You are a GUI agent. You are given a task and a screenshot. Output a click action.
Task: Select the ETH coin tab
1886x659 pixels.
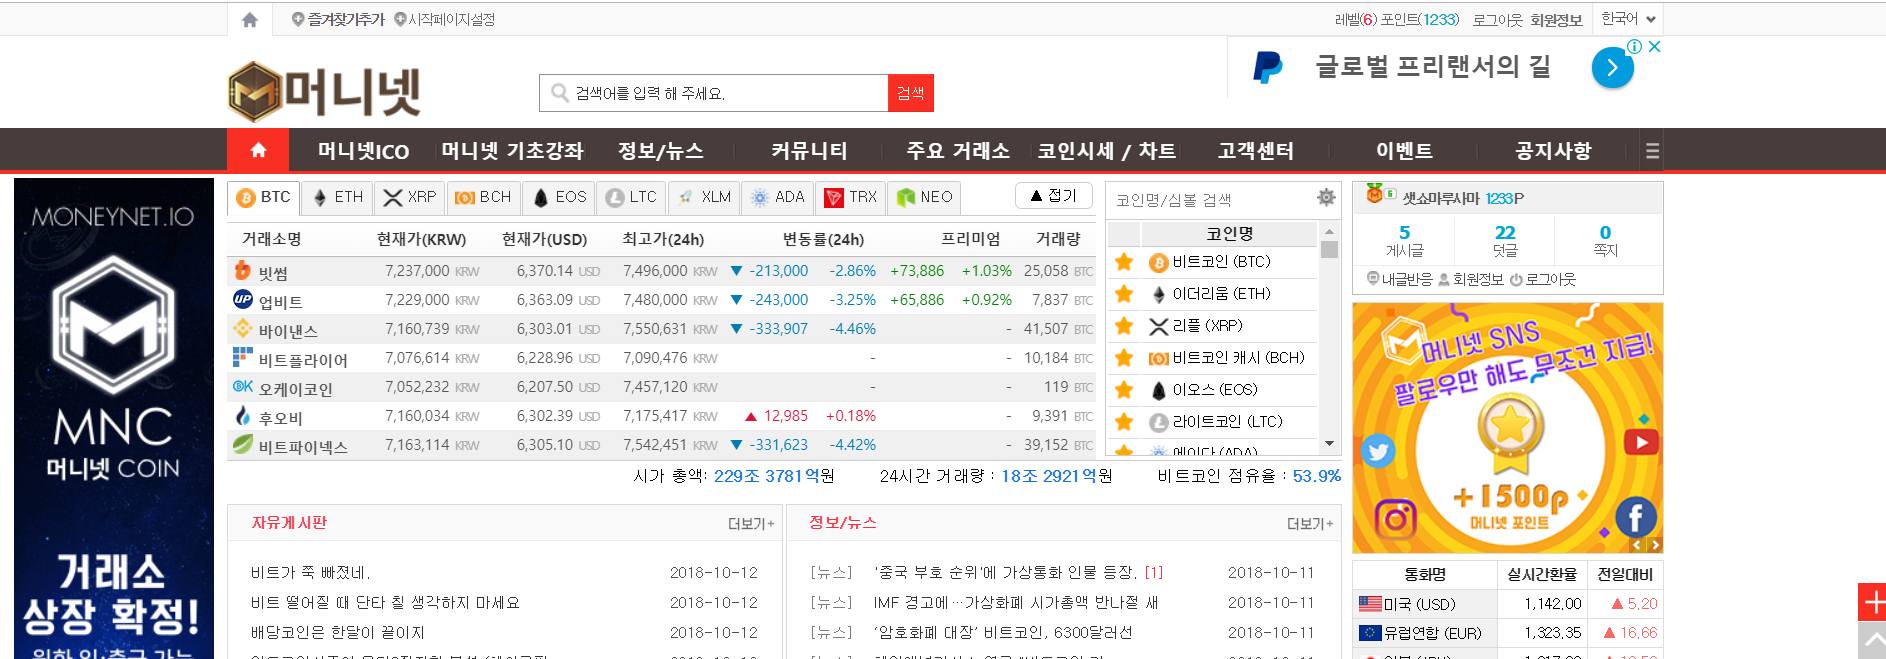click(x=337, y=197)
